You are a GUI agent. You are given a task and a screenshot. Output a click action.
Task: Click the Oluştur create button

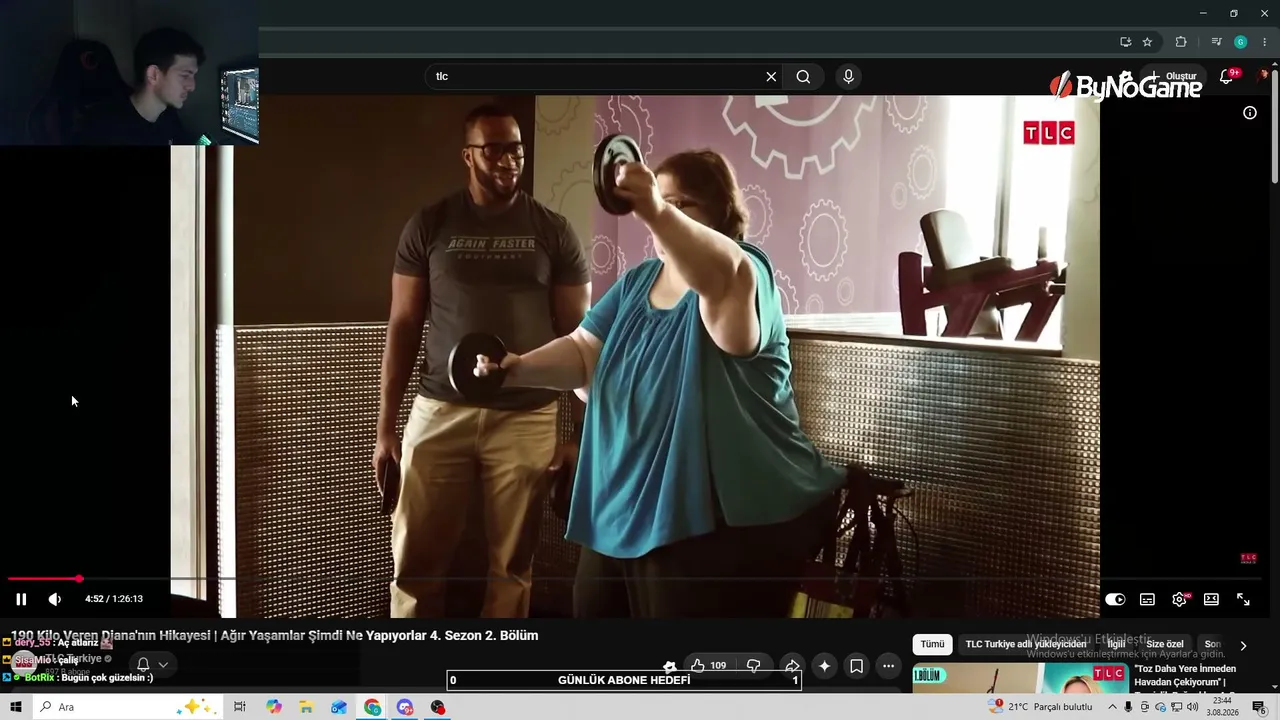1171,77
